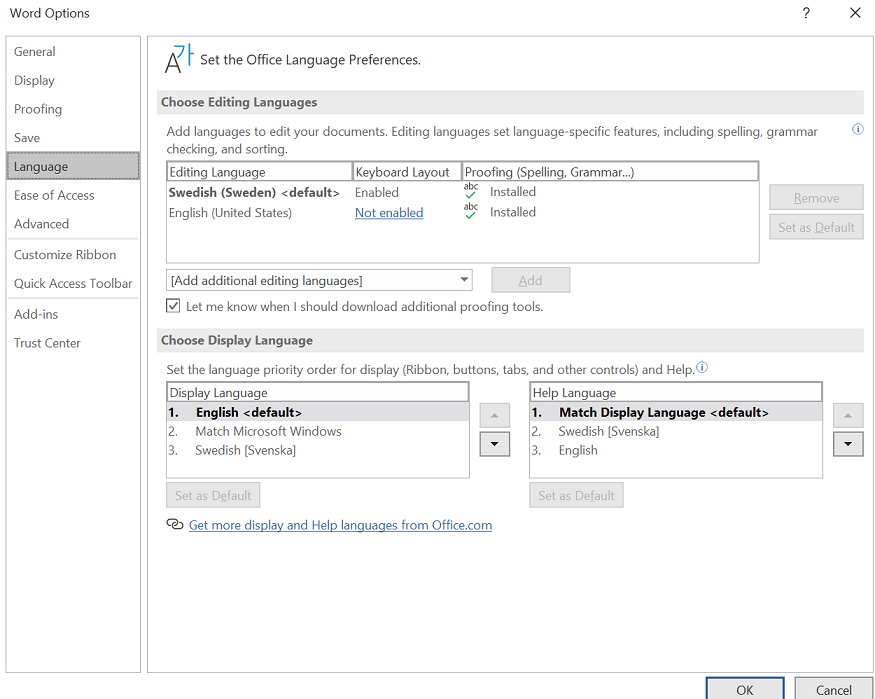Screen dimensions: 875x699
Task: Go to the Save category
Action: coord(73,137)
